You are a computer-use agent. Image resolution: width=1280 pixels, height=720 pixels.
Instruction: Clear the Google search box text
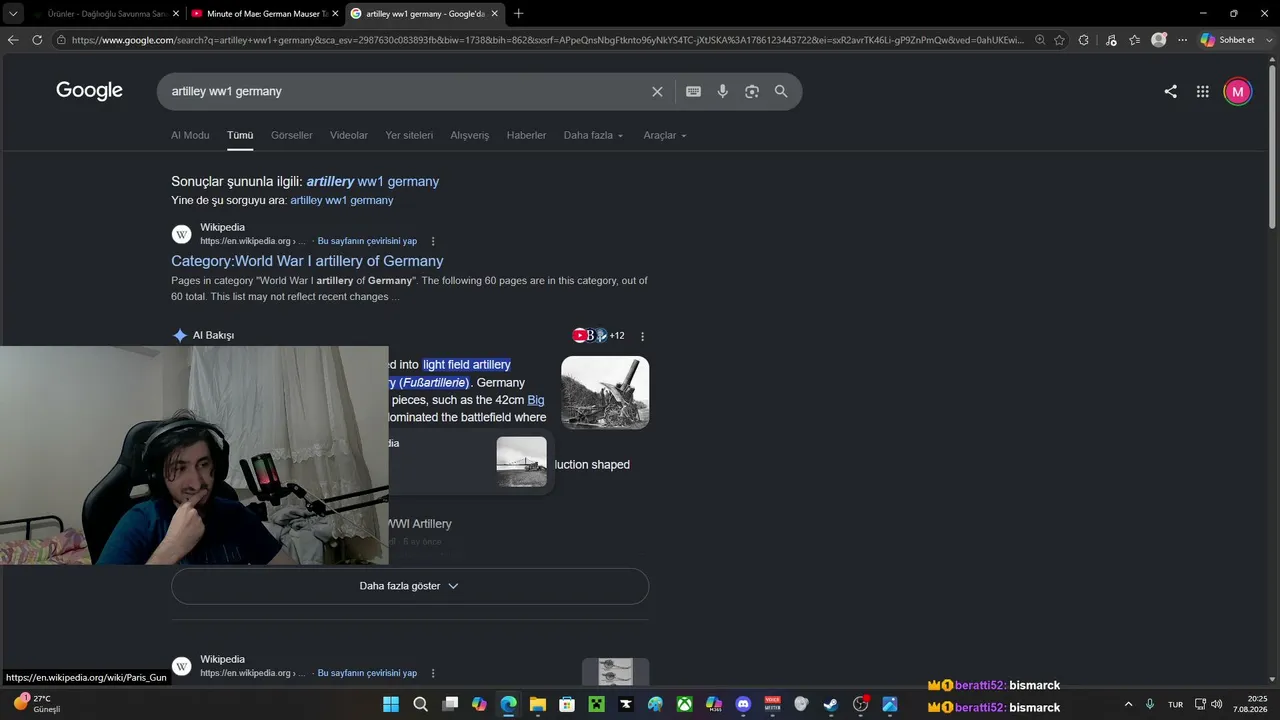click(657, 92)
